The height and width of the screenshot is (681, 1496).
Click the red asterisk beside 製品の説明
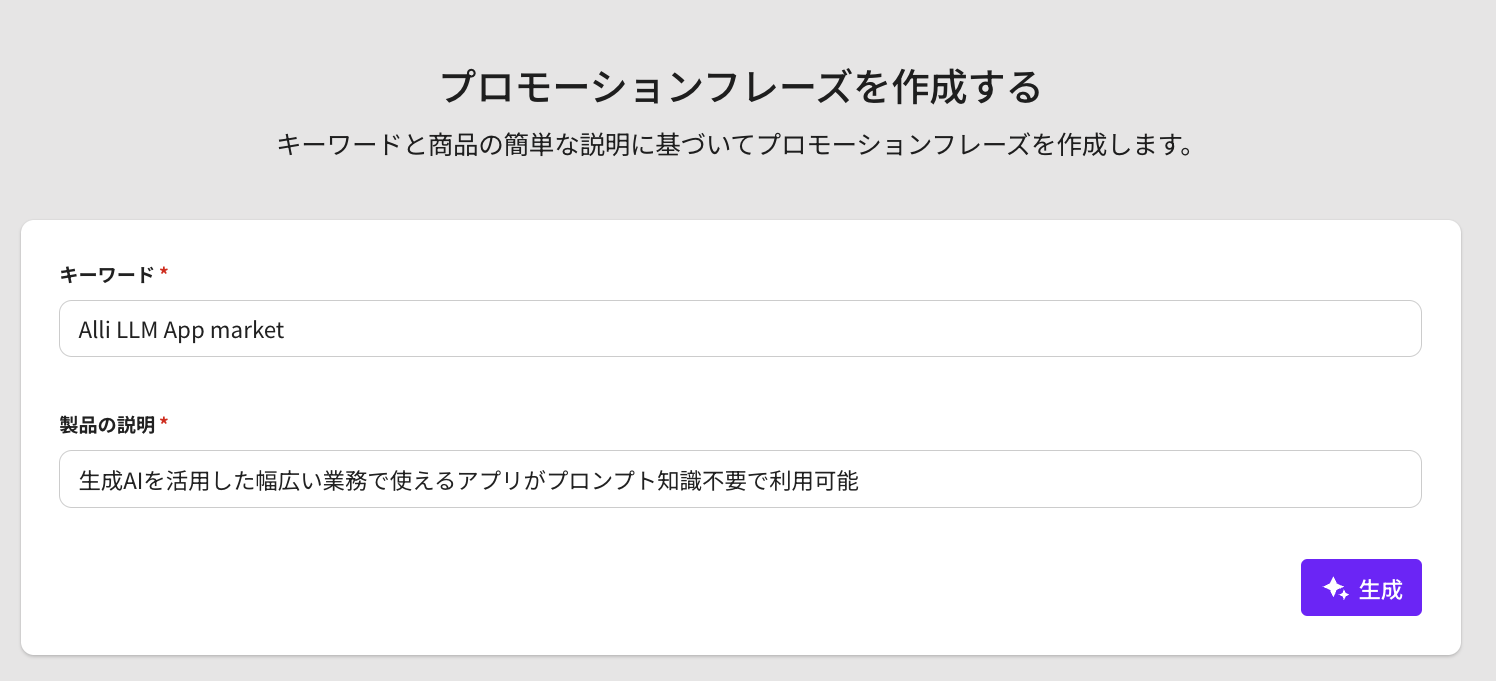(x=164, y=424)
